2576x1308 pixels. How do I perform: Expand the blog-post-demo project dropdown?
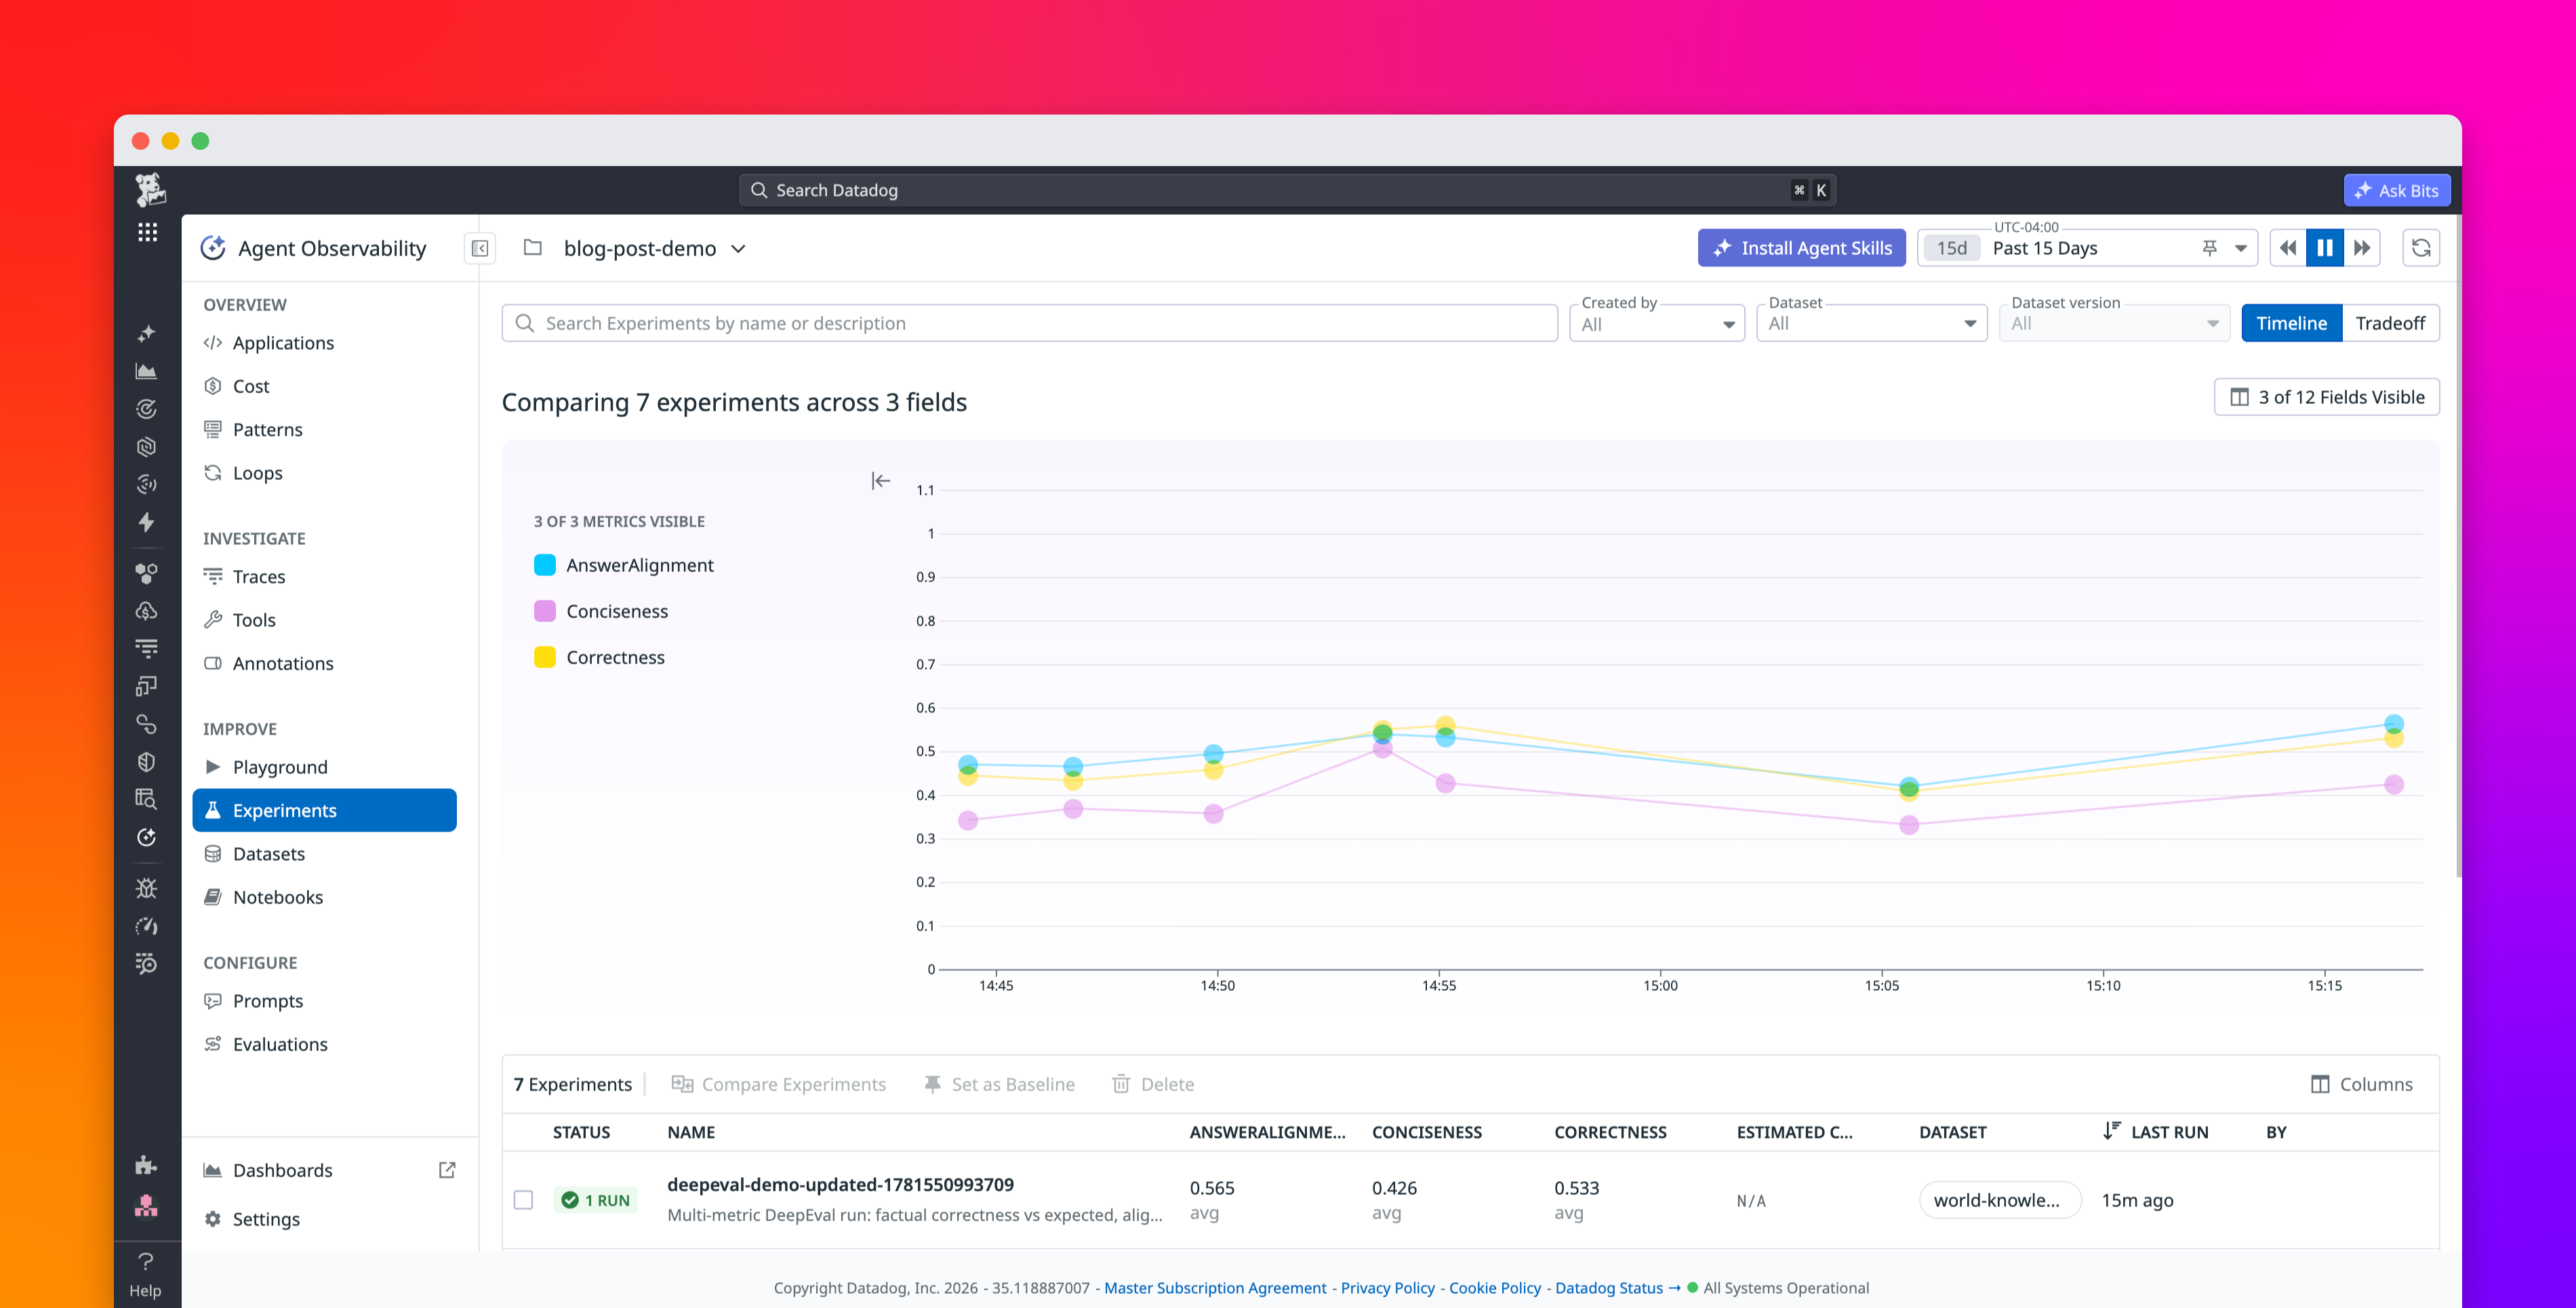pos(738,248)
